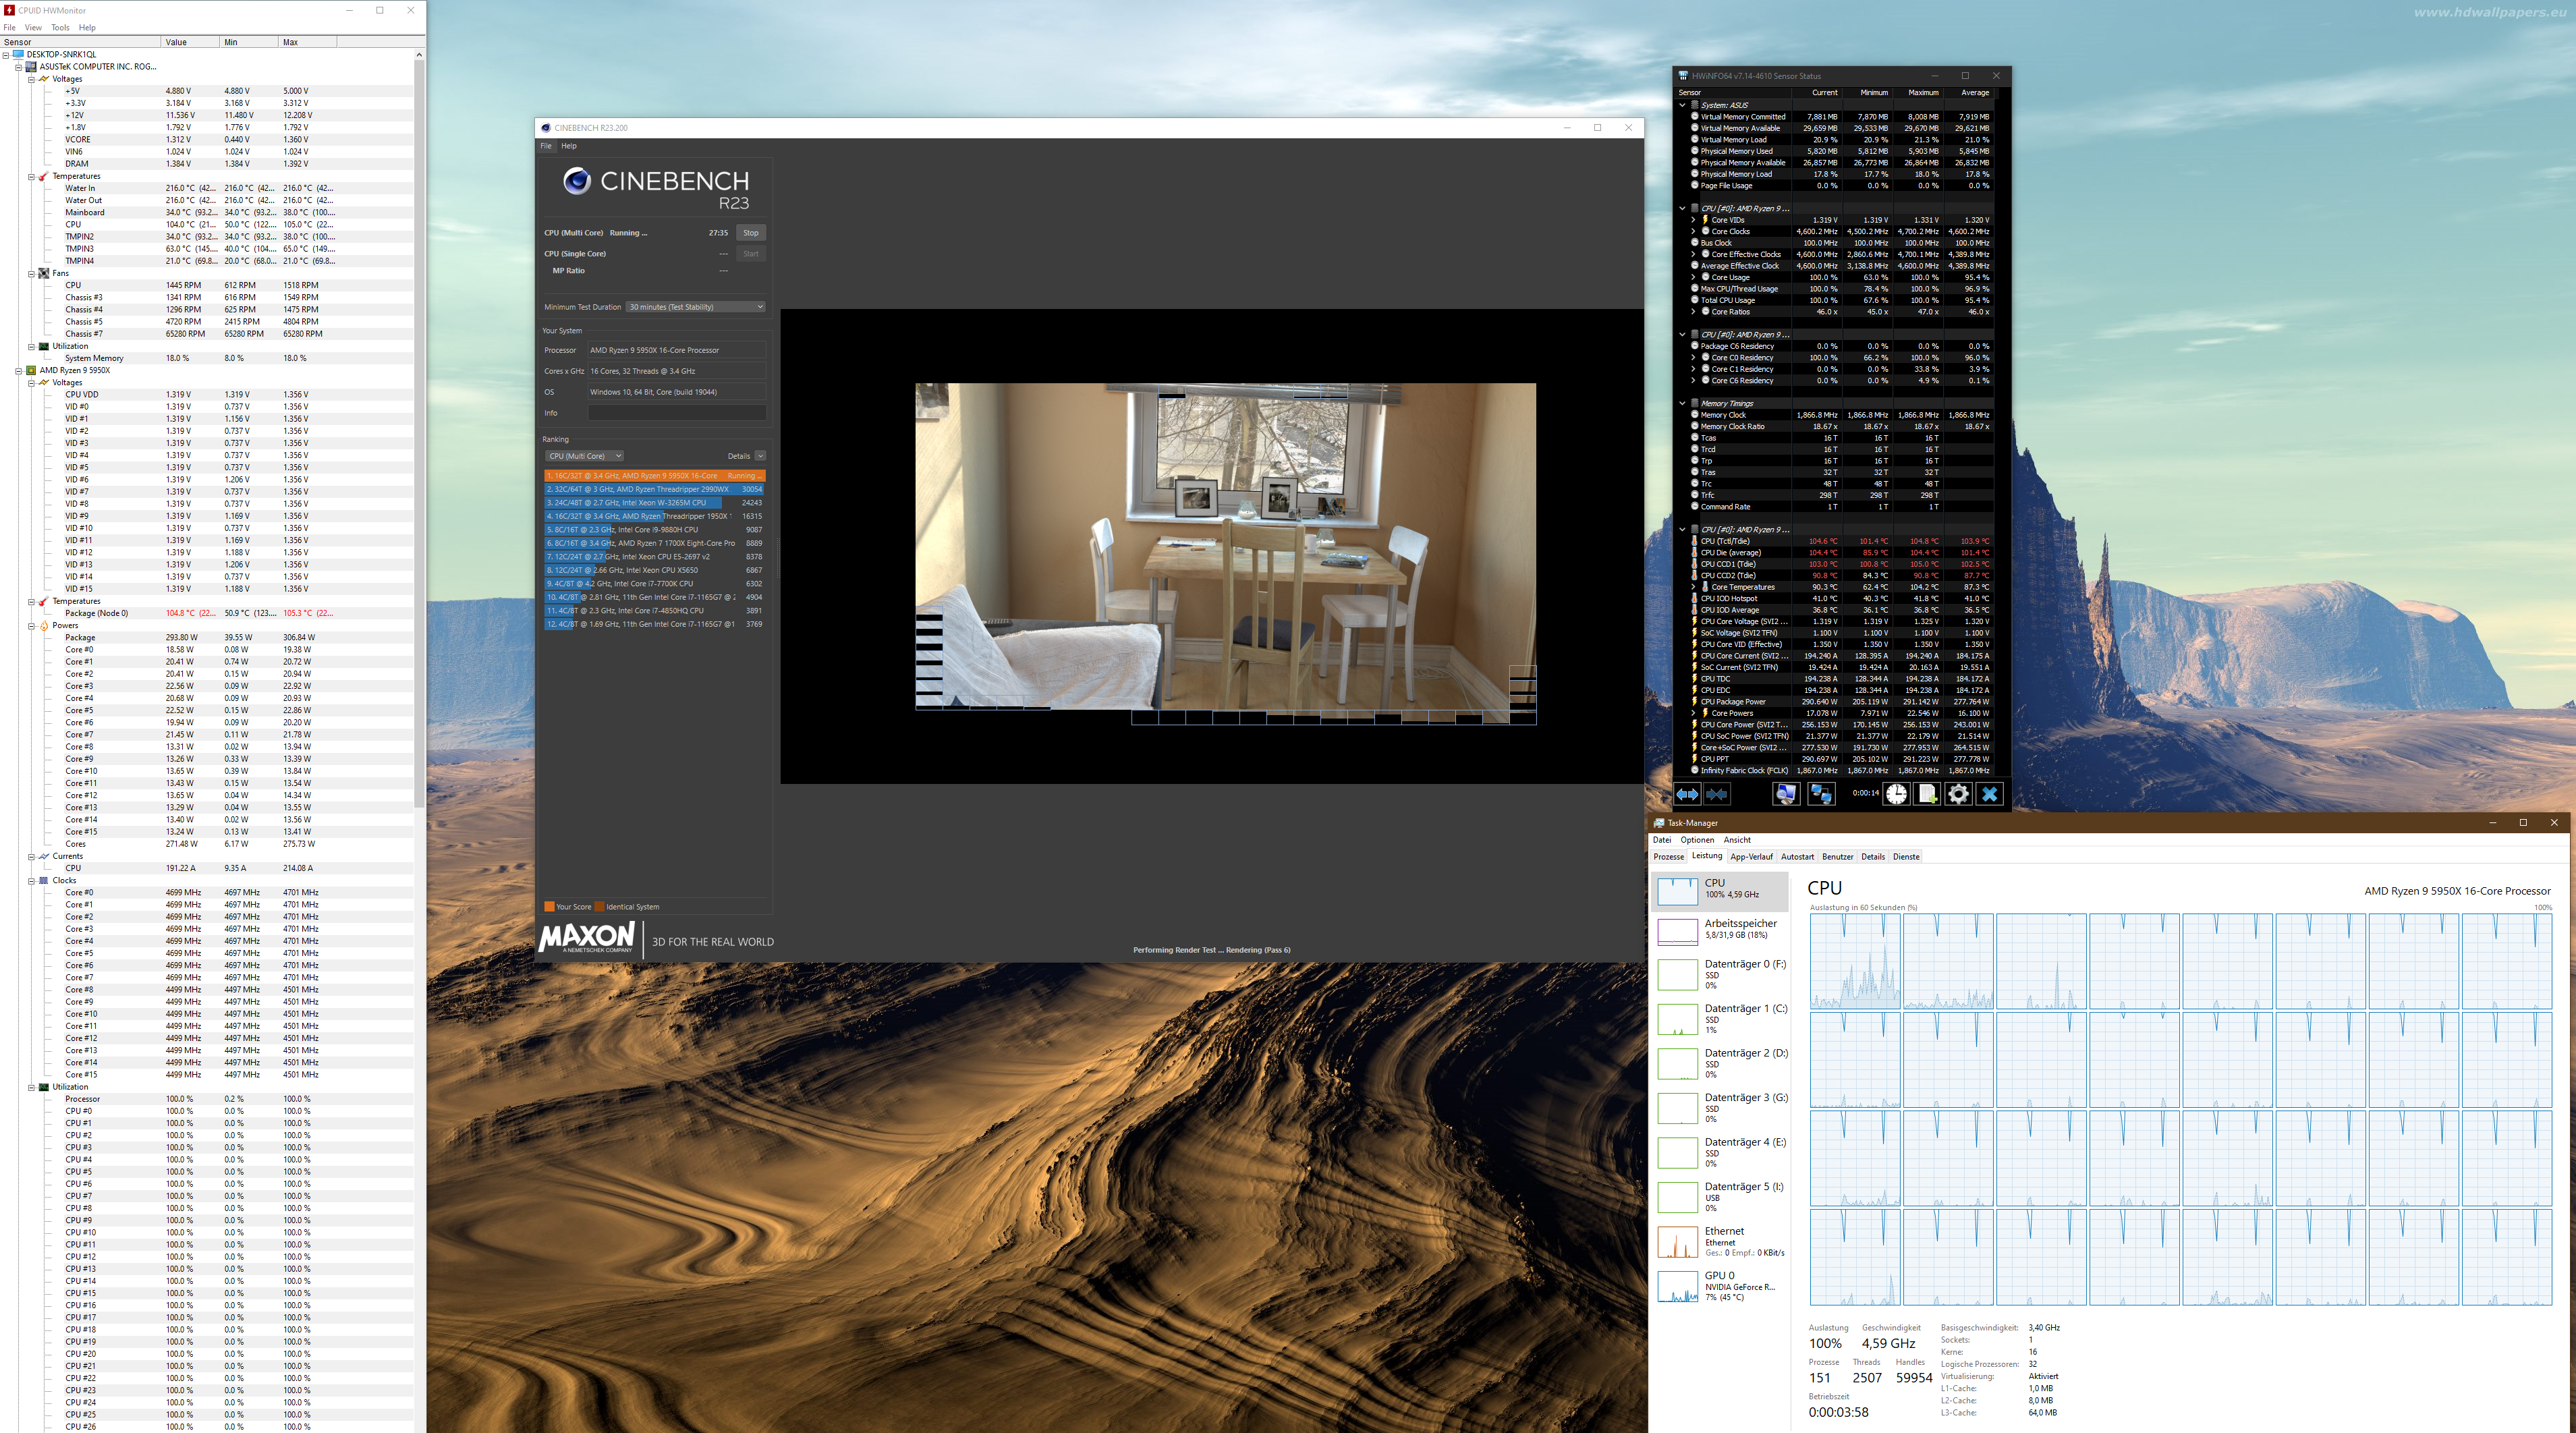Switch to Task Manager Prozesse tab

1668,857
